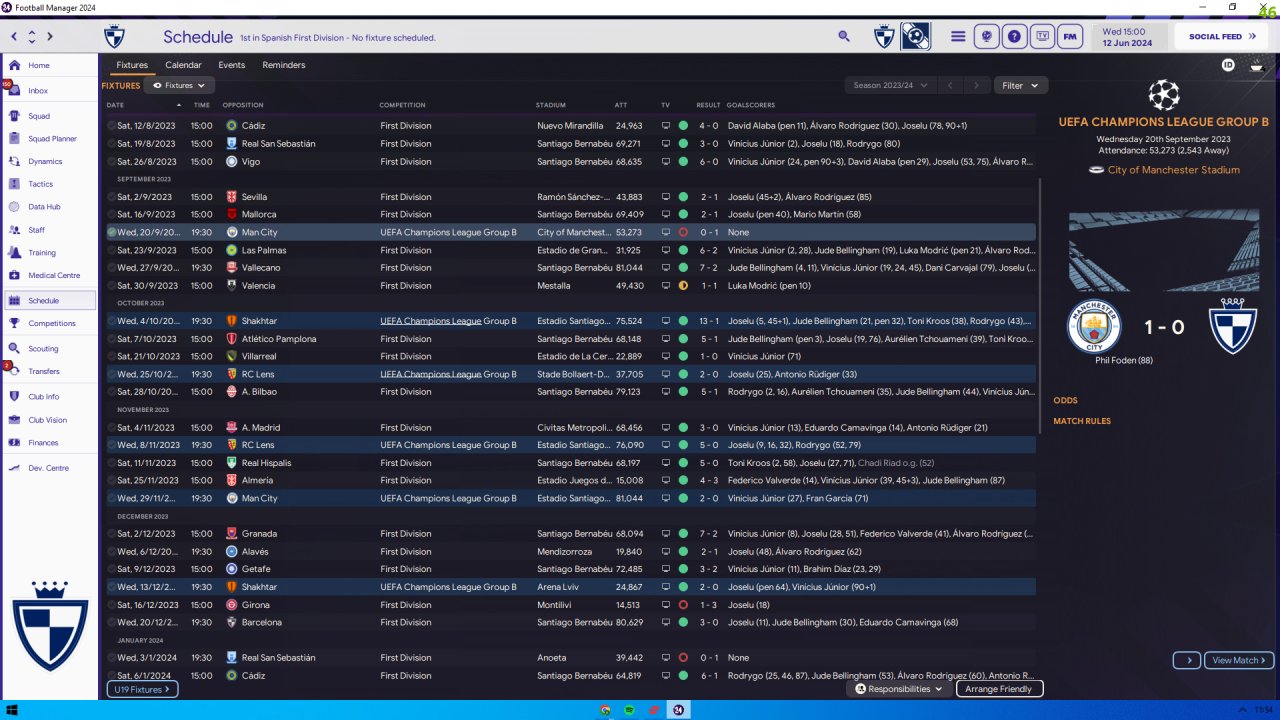Open the Season 2023/24 dropdown
This screenshot has width=1280, height=720.
pos(891,86)
